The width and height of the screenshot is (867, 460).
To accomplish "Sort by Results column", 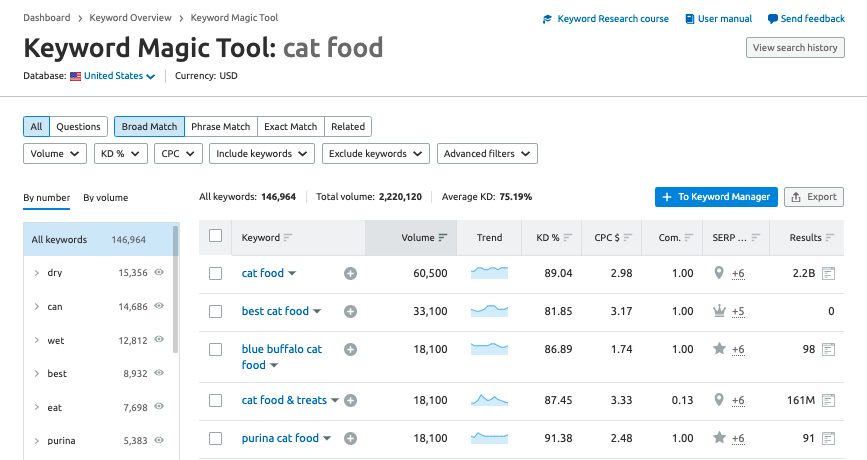I will [829, 238].
